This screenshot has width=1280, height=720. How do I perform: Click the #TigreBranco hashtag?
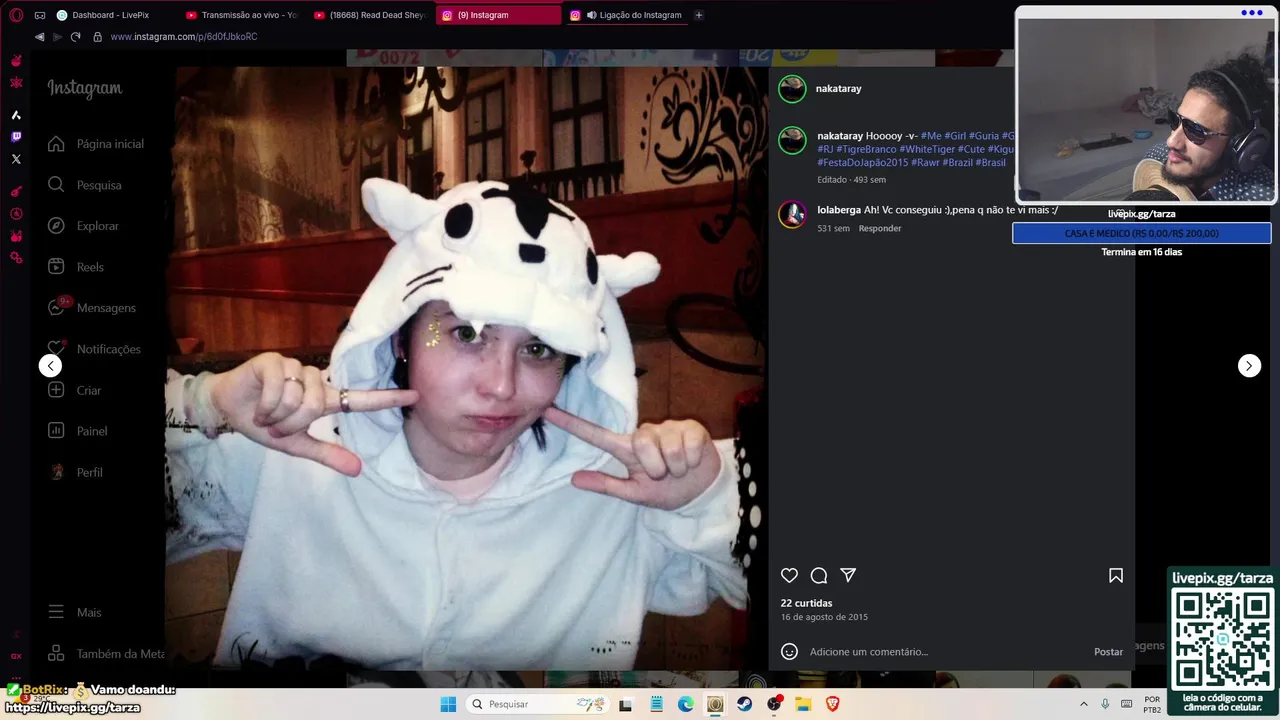(866, 149)
